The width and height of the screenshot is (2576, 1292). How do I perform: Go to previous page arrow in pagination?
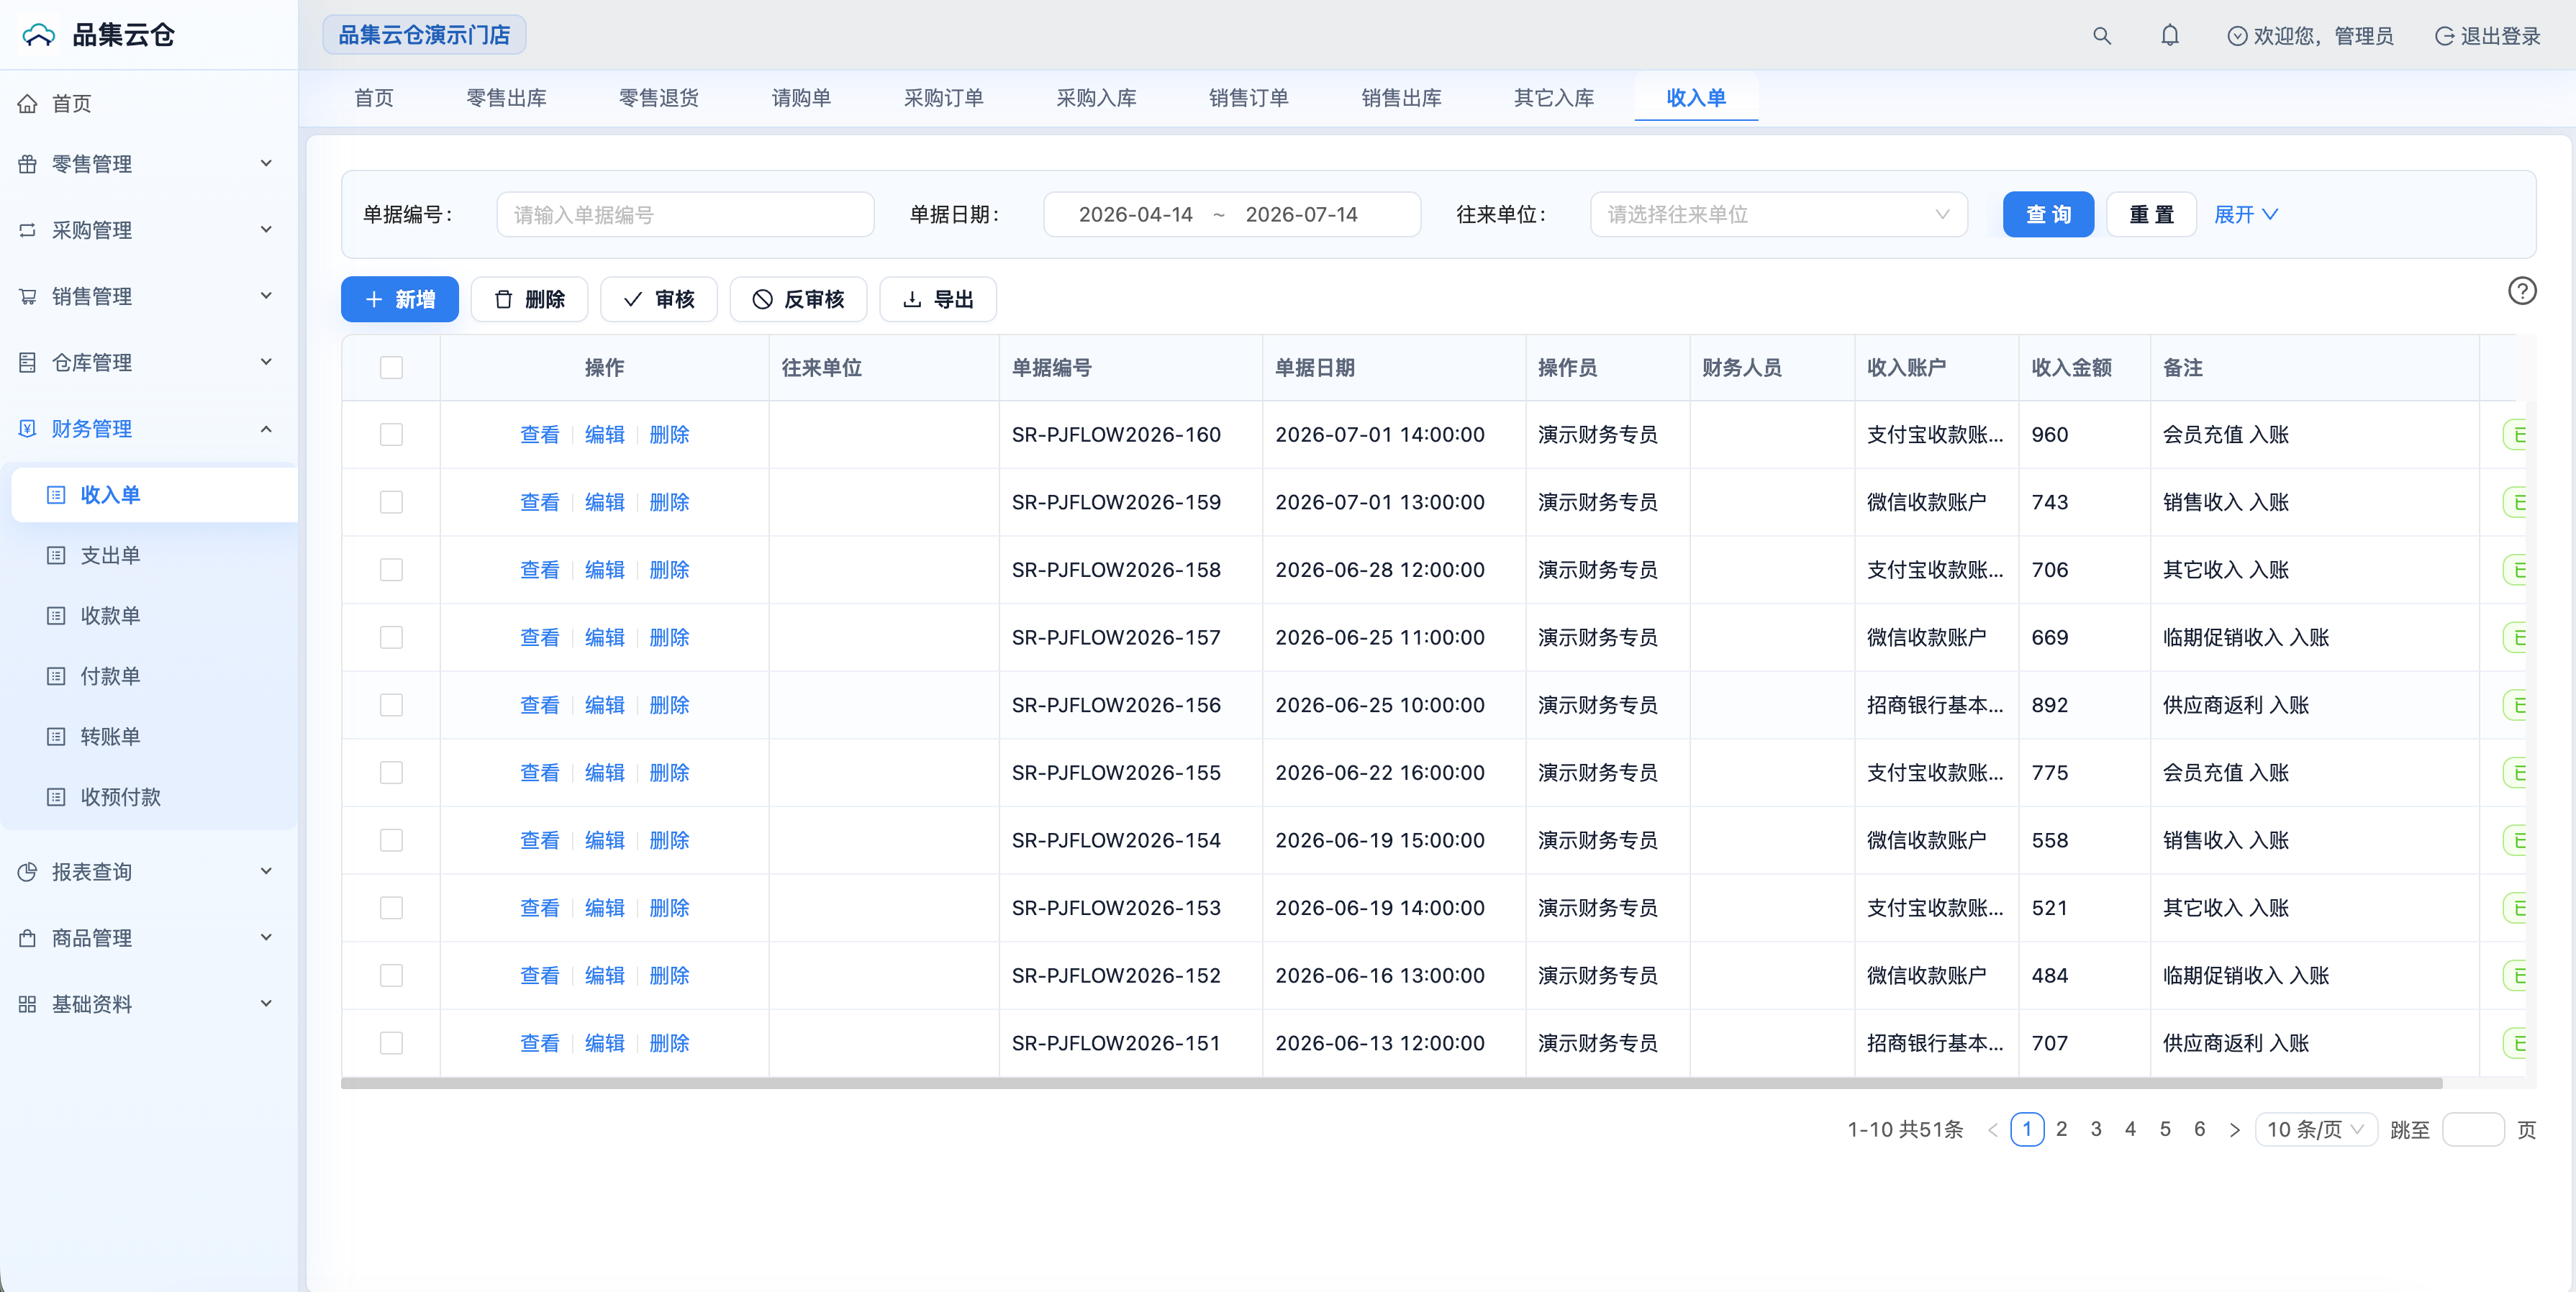pyautogui.click(x=1992, y=1130)
